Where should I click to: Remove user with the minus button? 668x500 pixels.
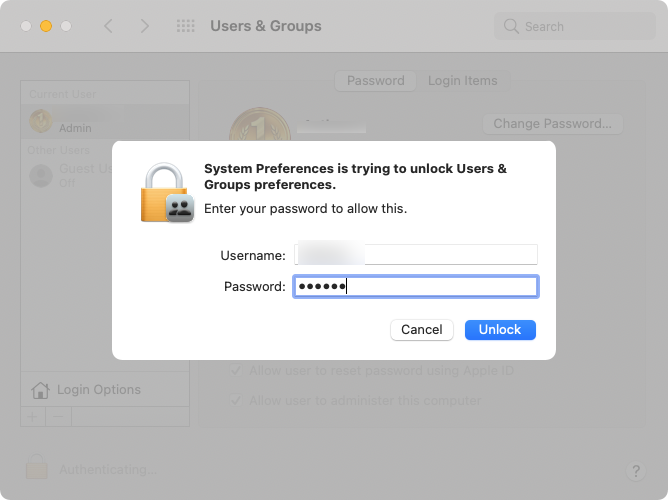coord(58,416)
